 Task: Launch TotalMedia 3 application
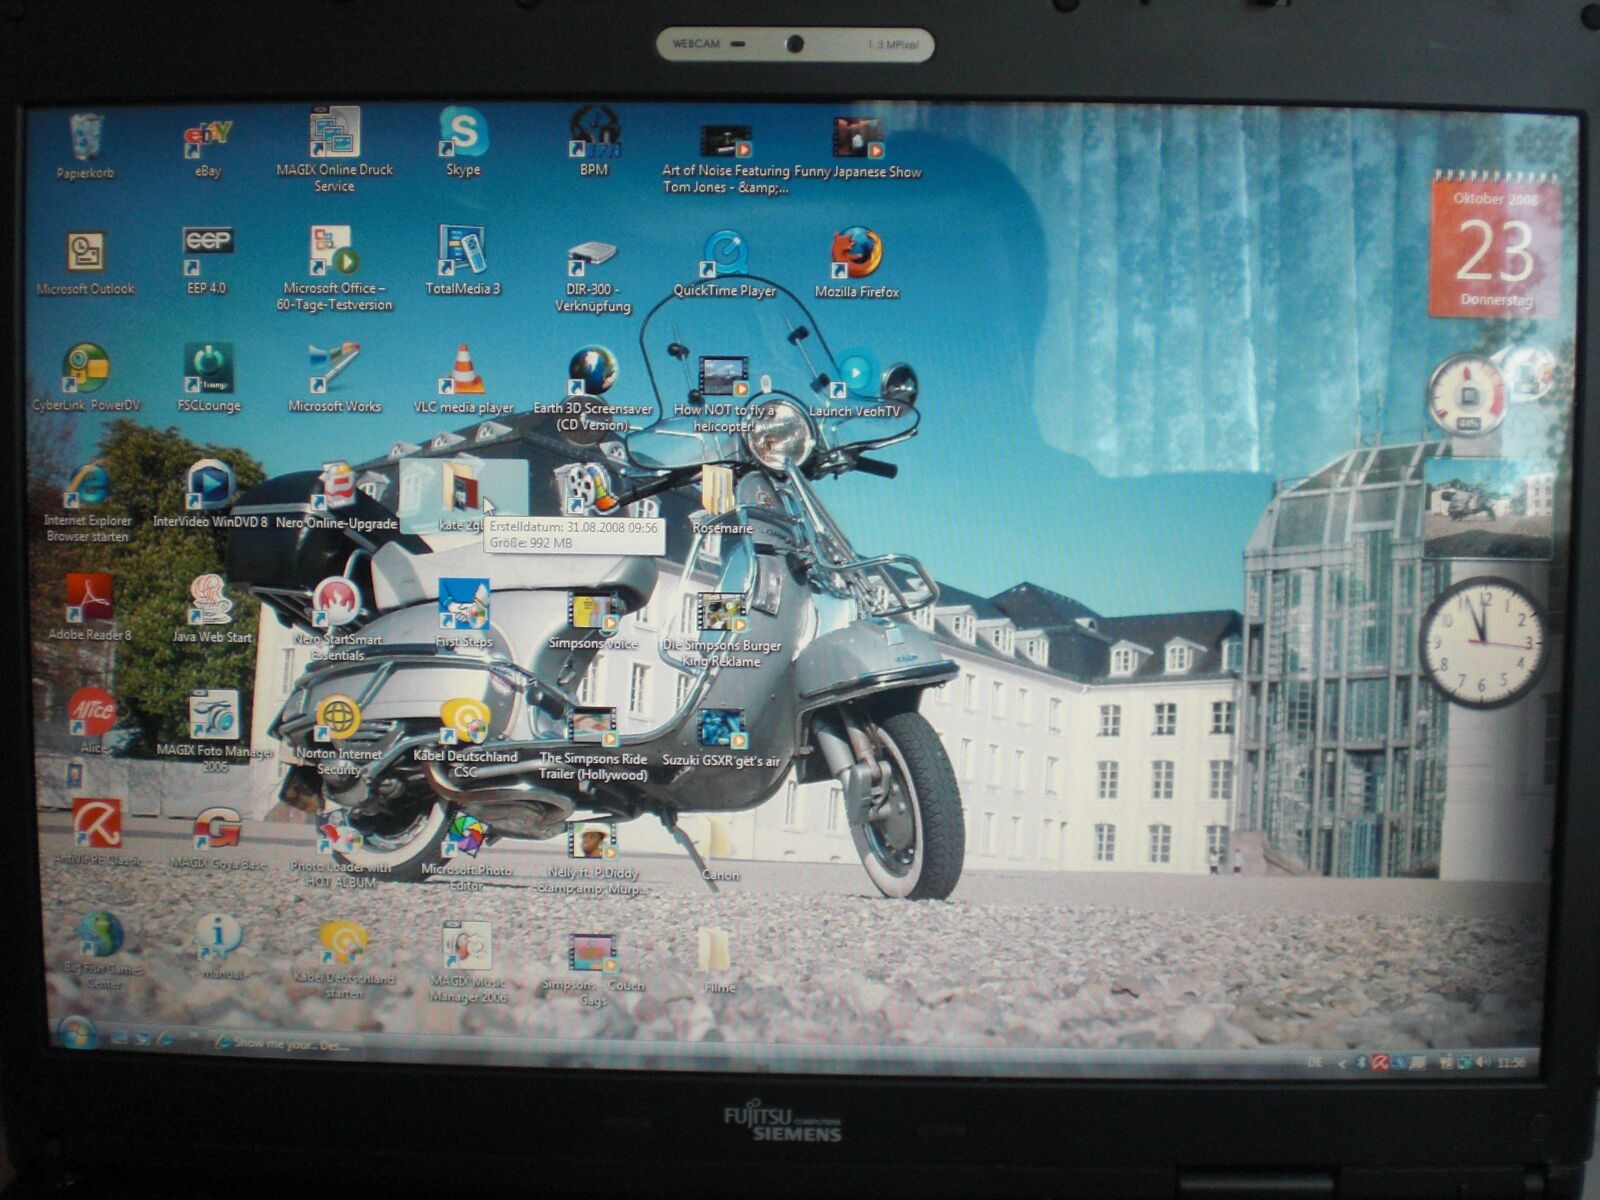click(x=462, y=252)
